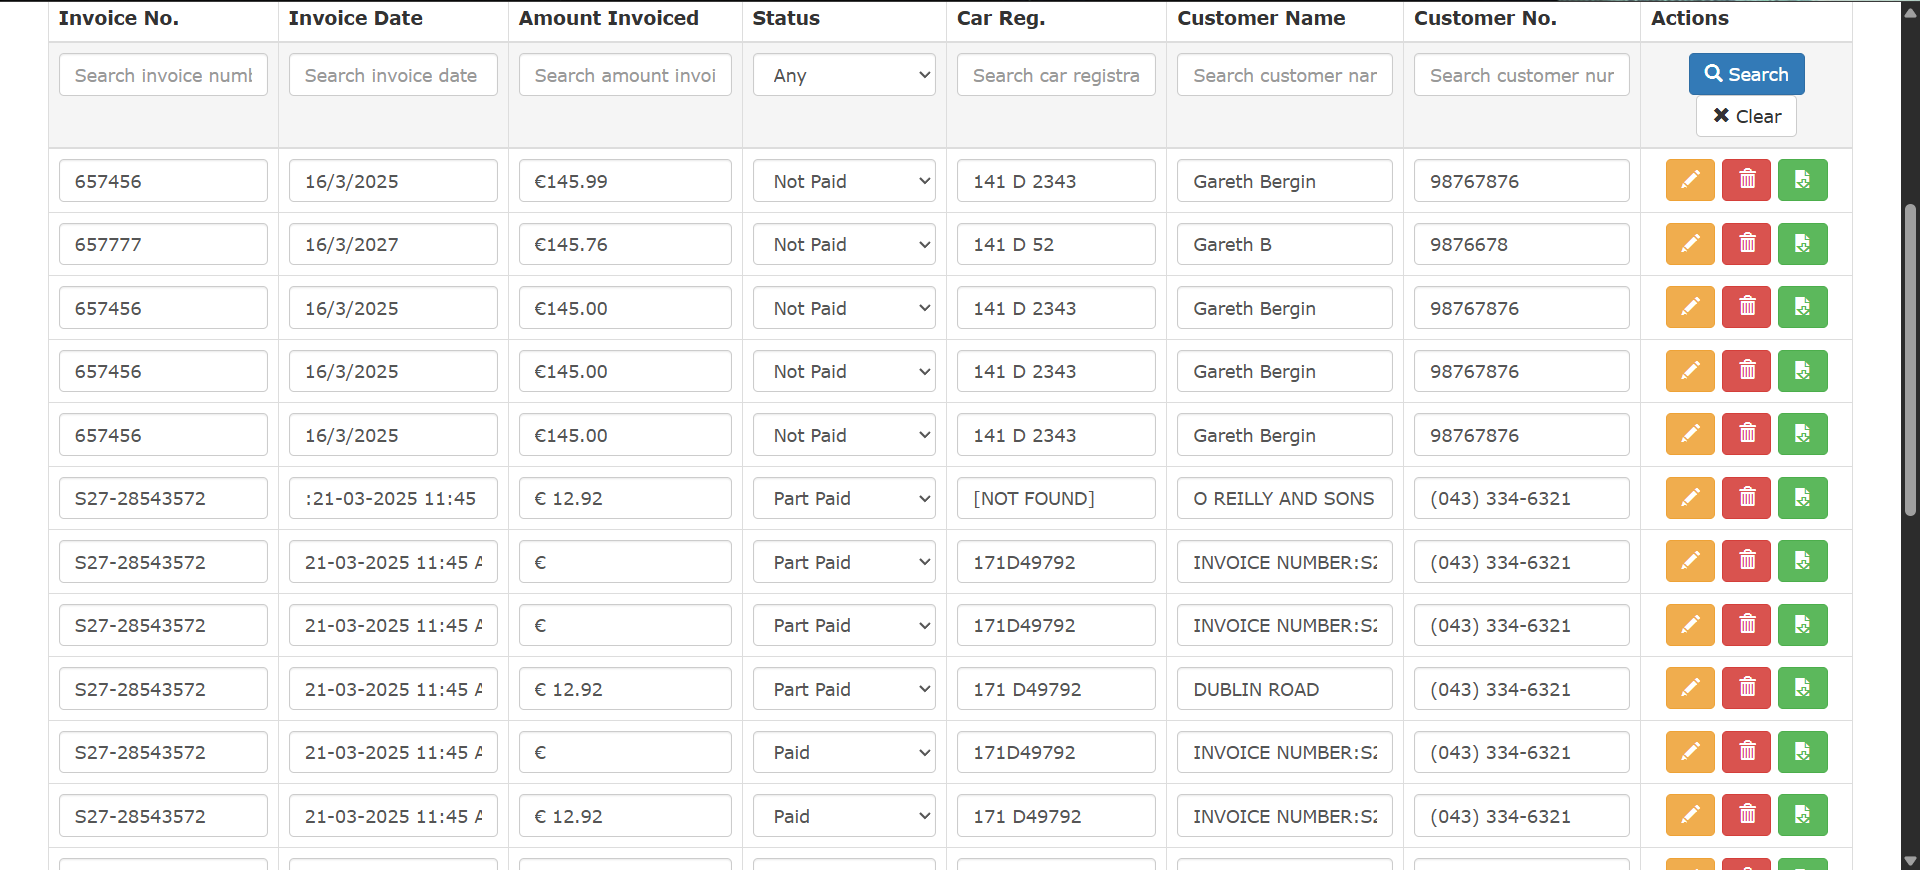Open the Any status filter dropdown
The width and height of the screenshot is (1920, 870).
click(x=843, y=75)
